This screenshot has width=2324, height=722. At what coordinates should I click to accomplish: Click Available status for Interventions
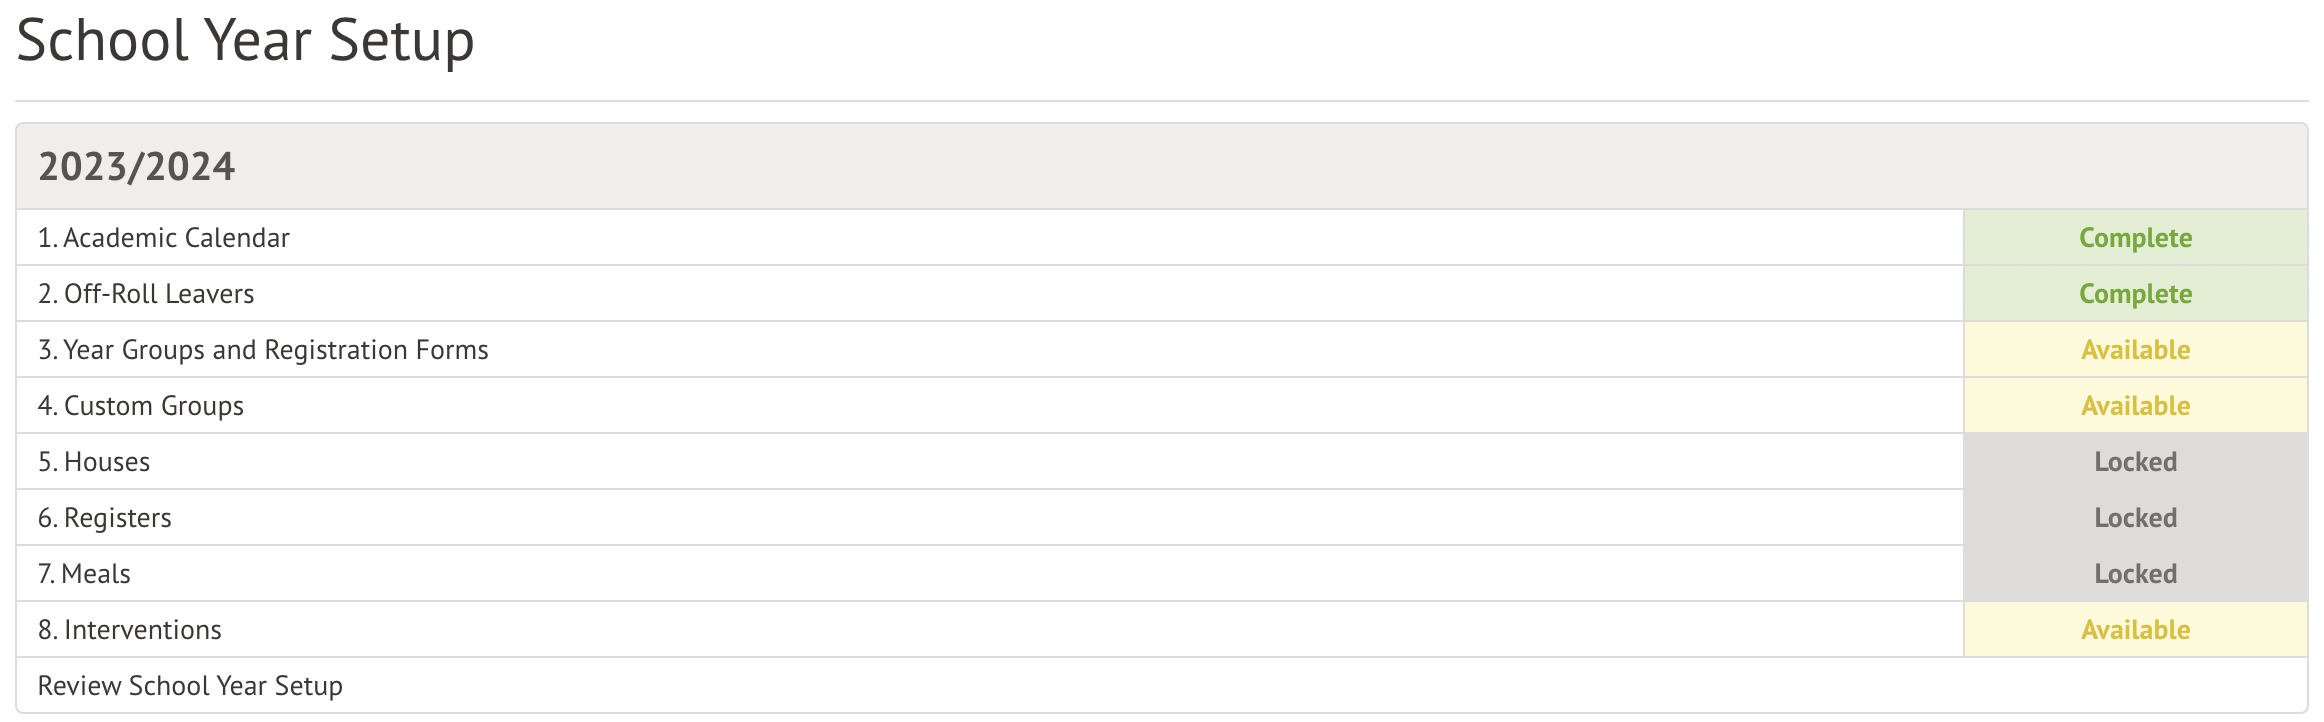click(2135, 630)
